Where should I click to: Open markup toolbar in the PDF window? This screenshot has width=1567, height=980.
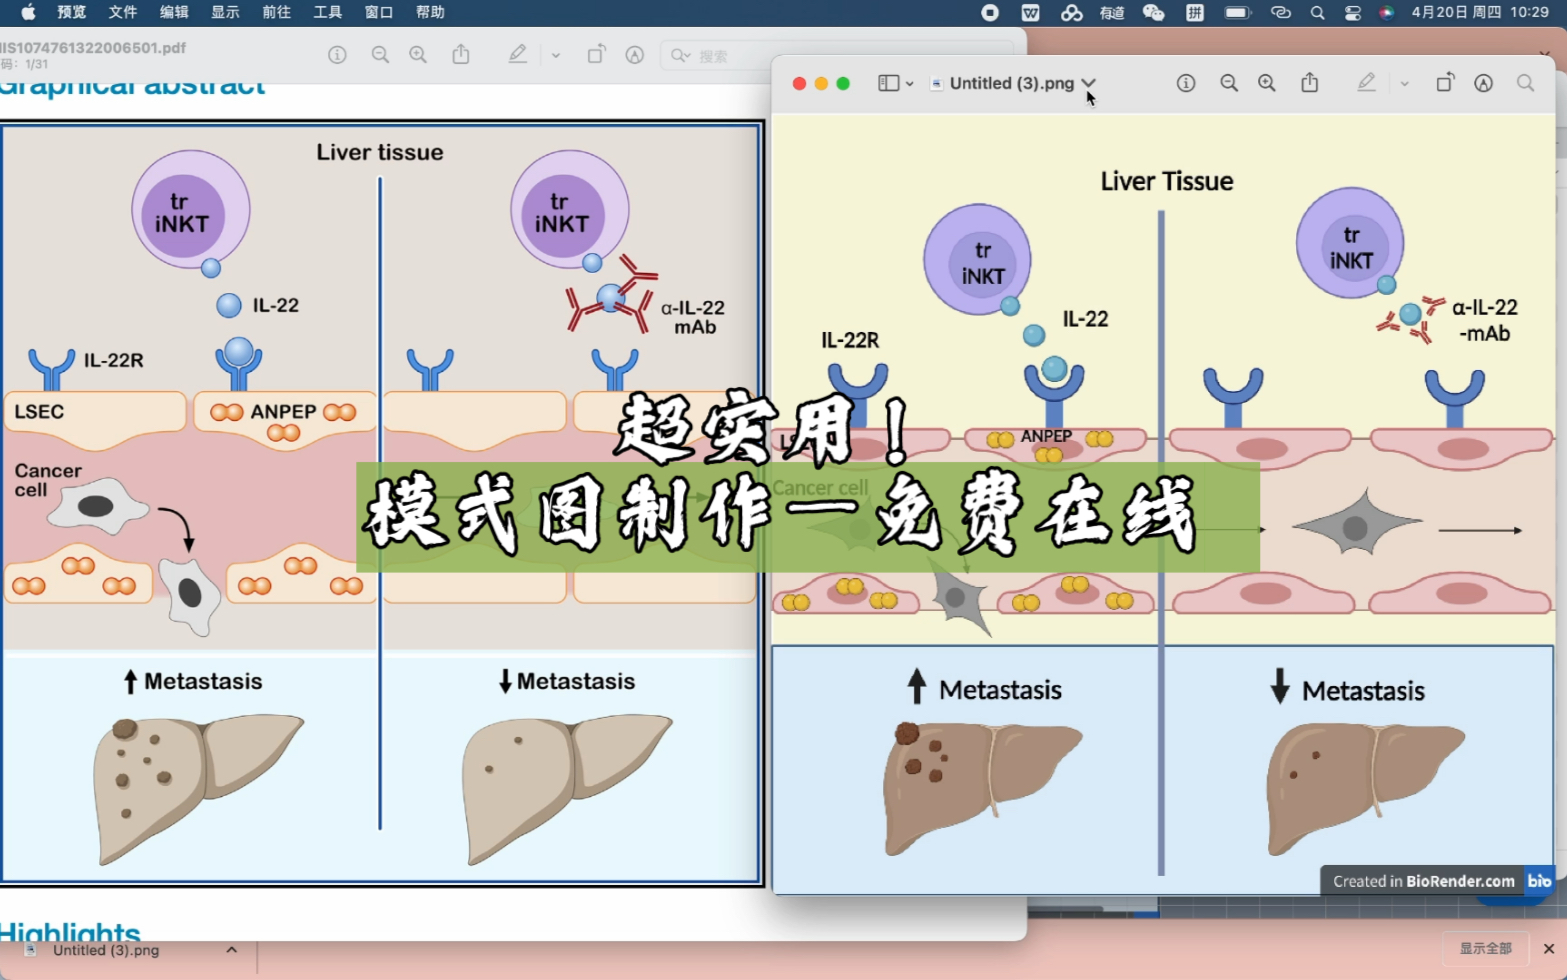tap(634, 55)
